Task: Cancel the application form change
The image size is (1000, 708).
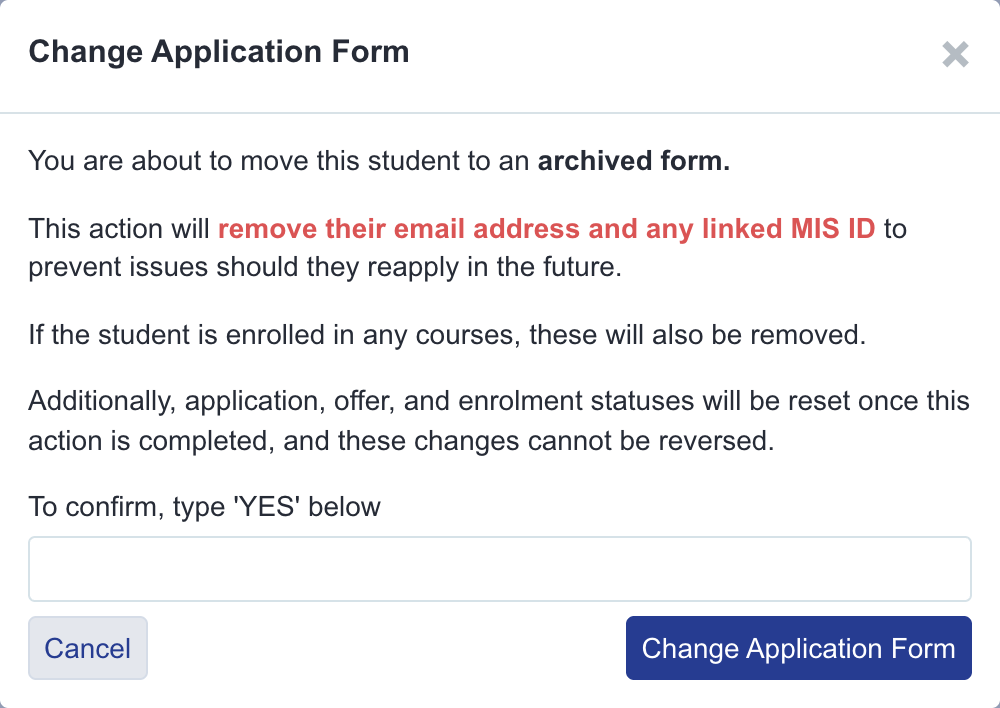Action: (x=88, y=648)
